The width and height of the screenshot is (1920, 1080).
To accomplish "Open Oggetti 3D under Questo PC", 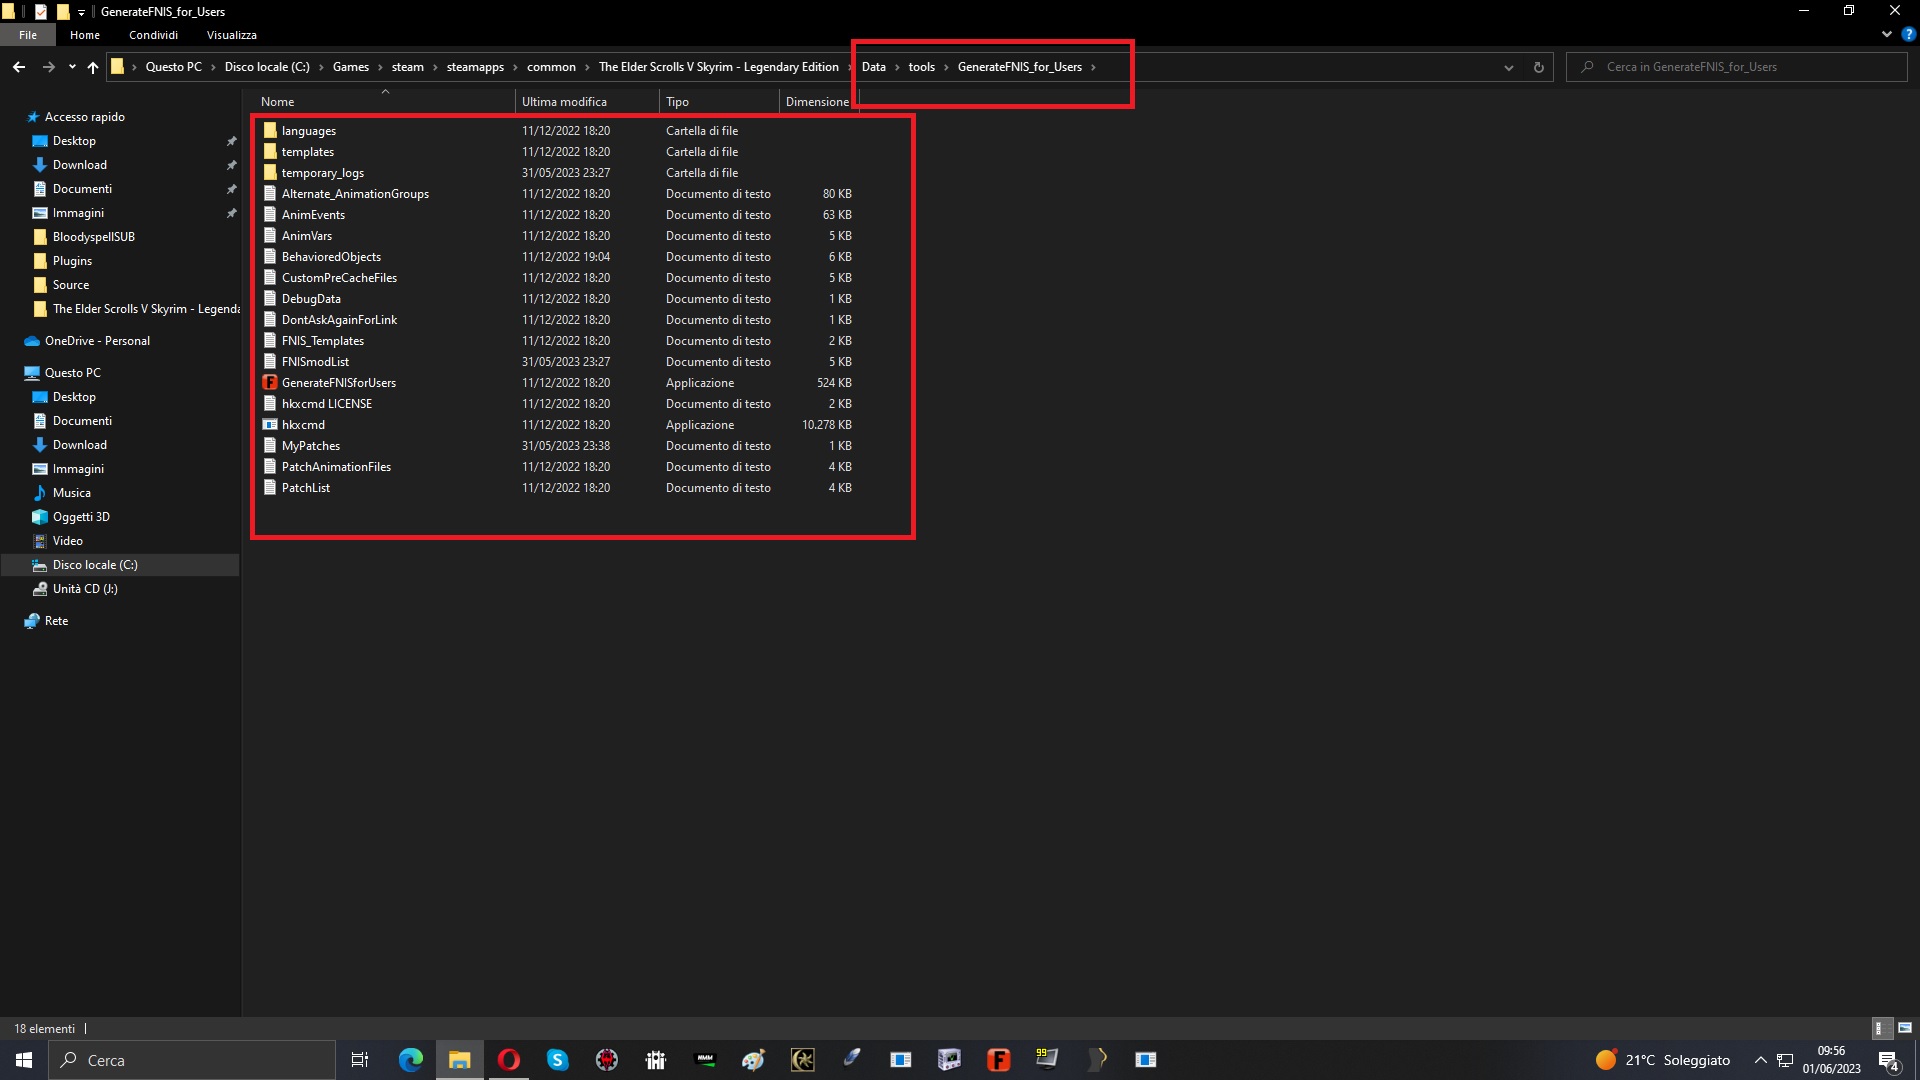I will click(81, 517).
